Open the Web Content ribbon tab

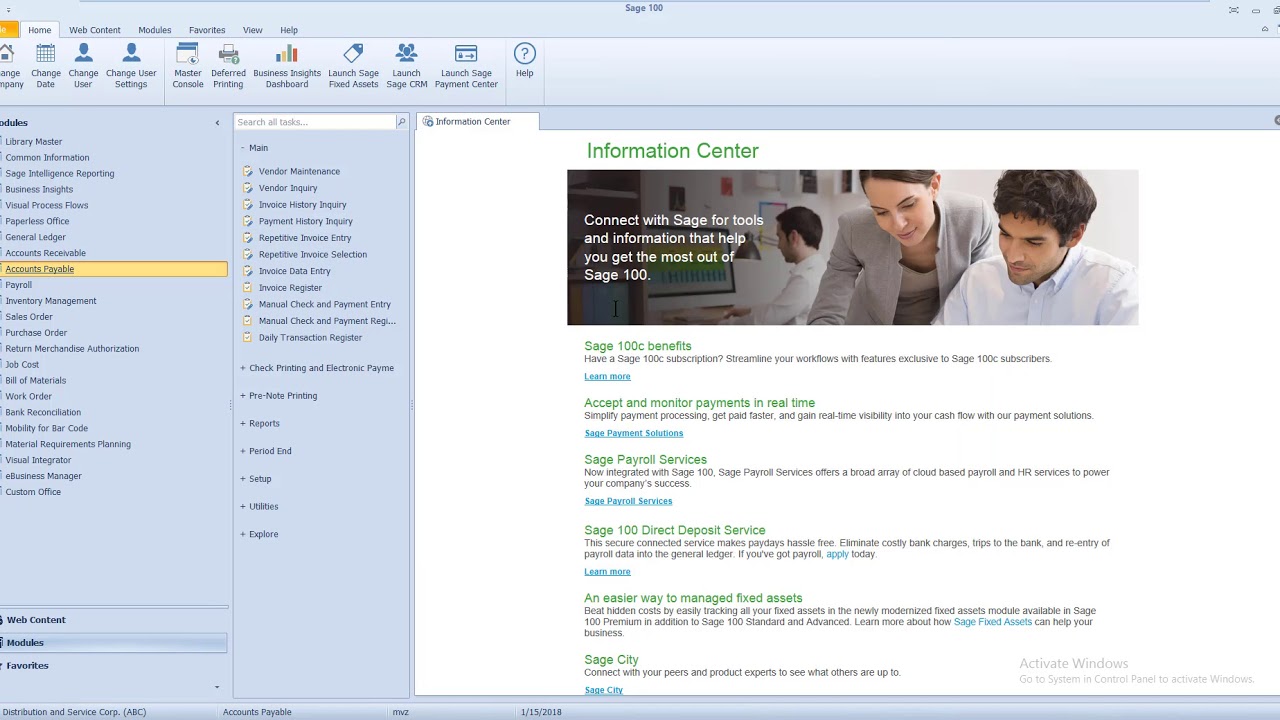pos(95,30)
